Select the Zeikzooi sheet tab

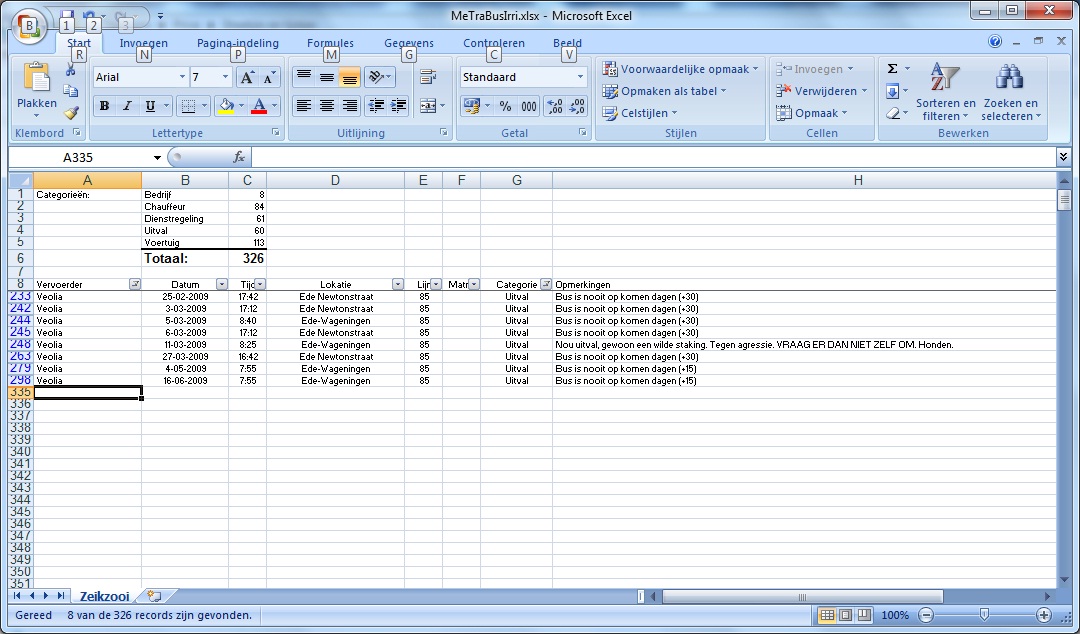104,596
